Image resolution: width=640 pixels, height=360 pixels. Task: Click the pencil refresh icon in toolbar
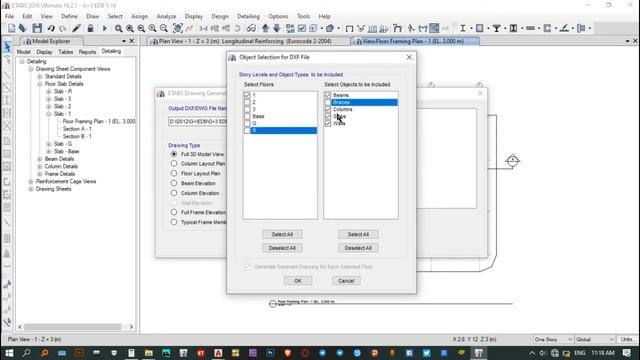(x=76, y=28)
